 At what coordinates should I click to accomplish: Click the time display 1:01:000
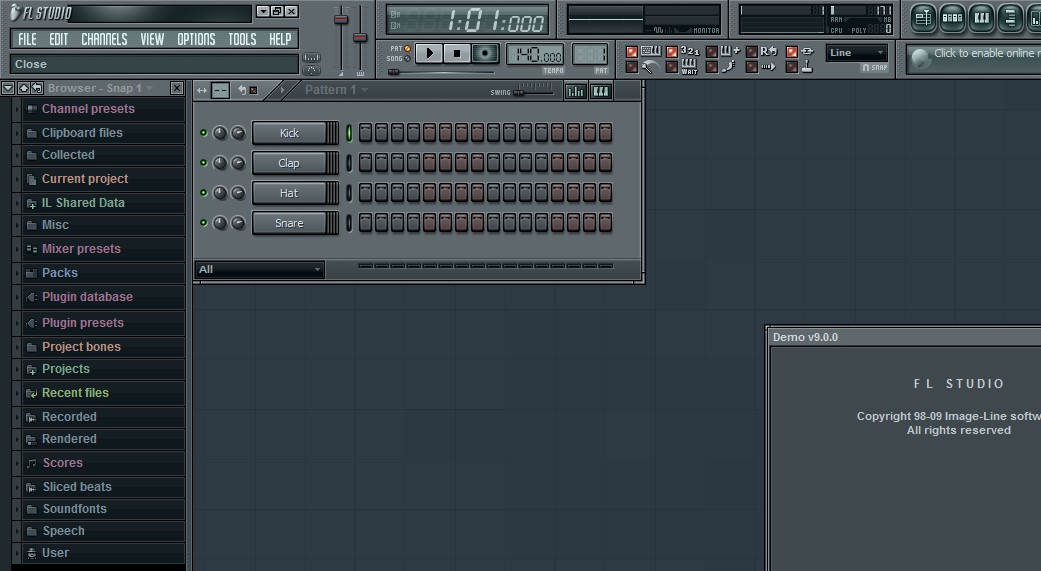[467, 21]
